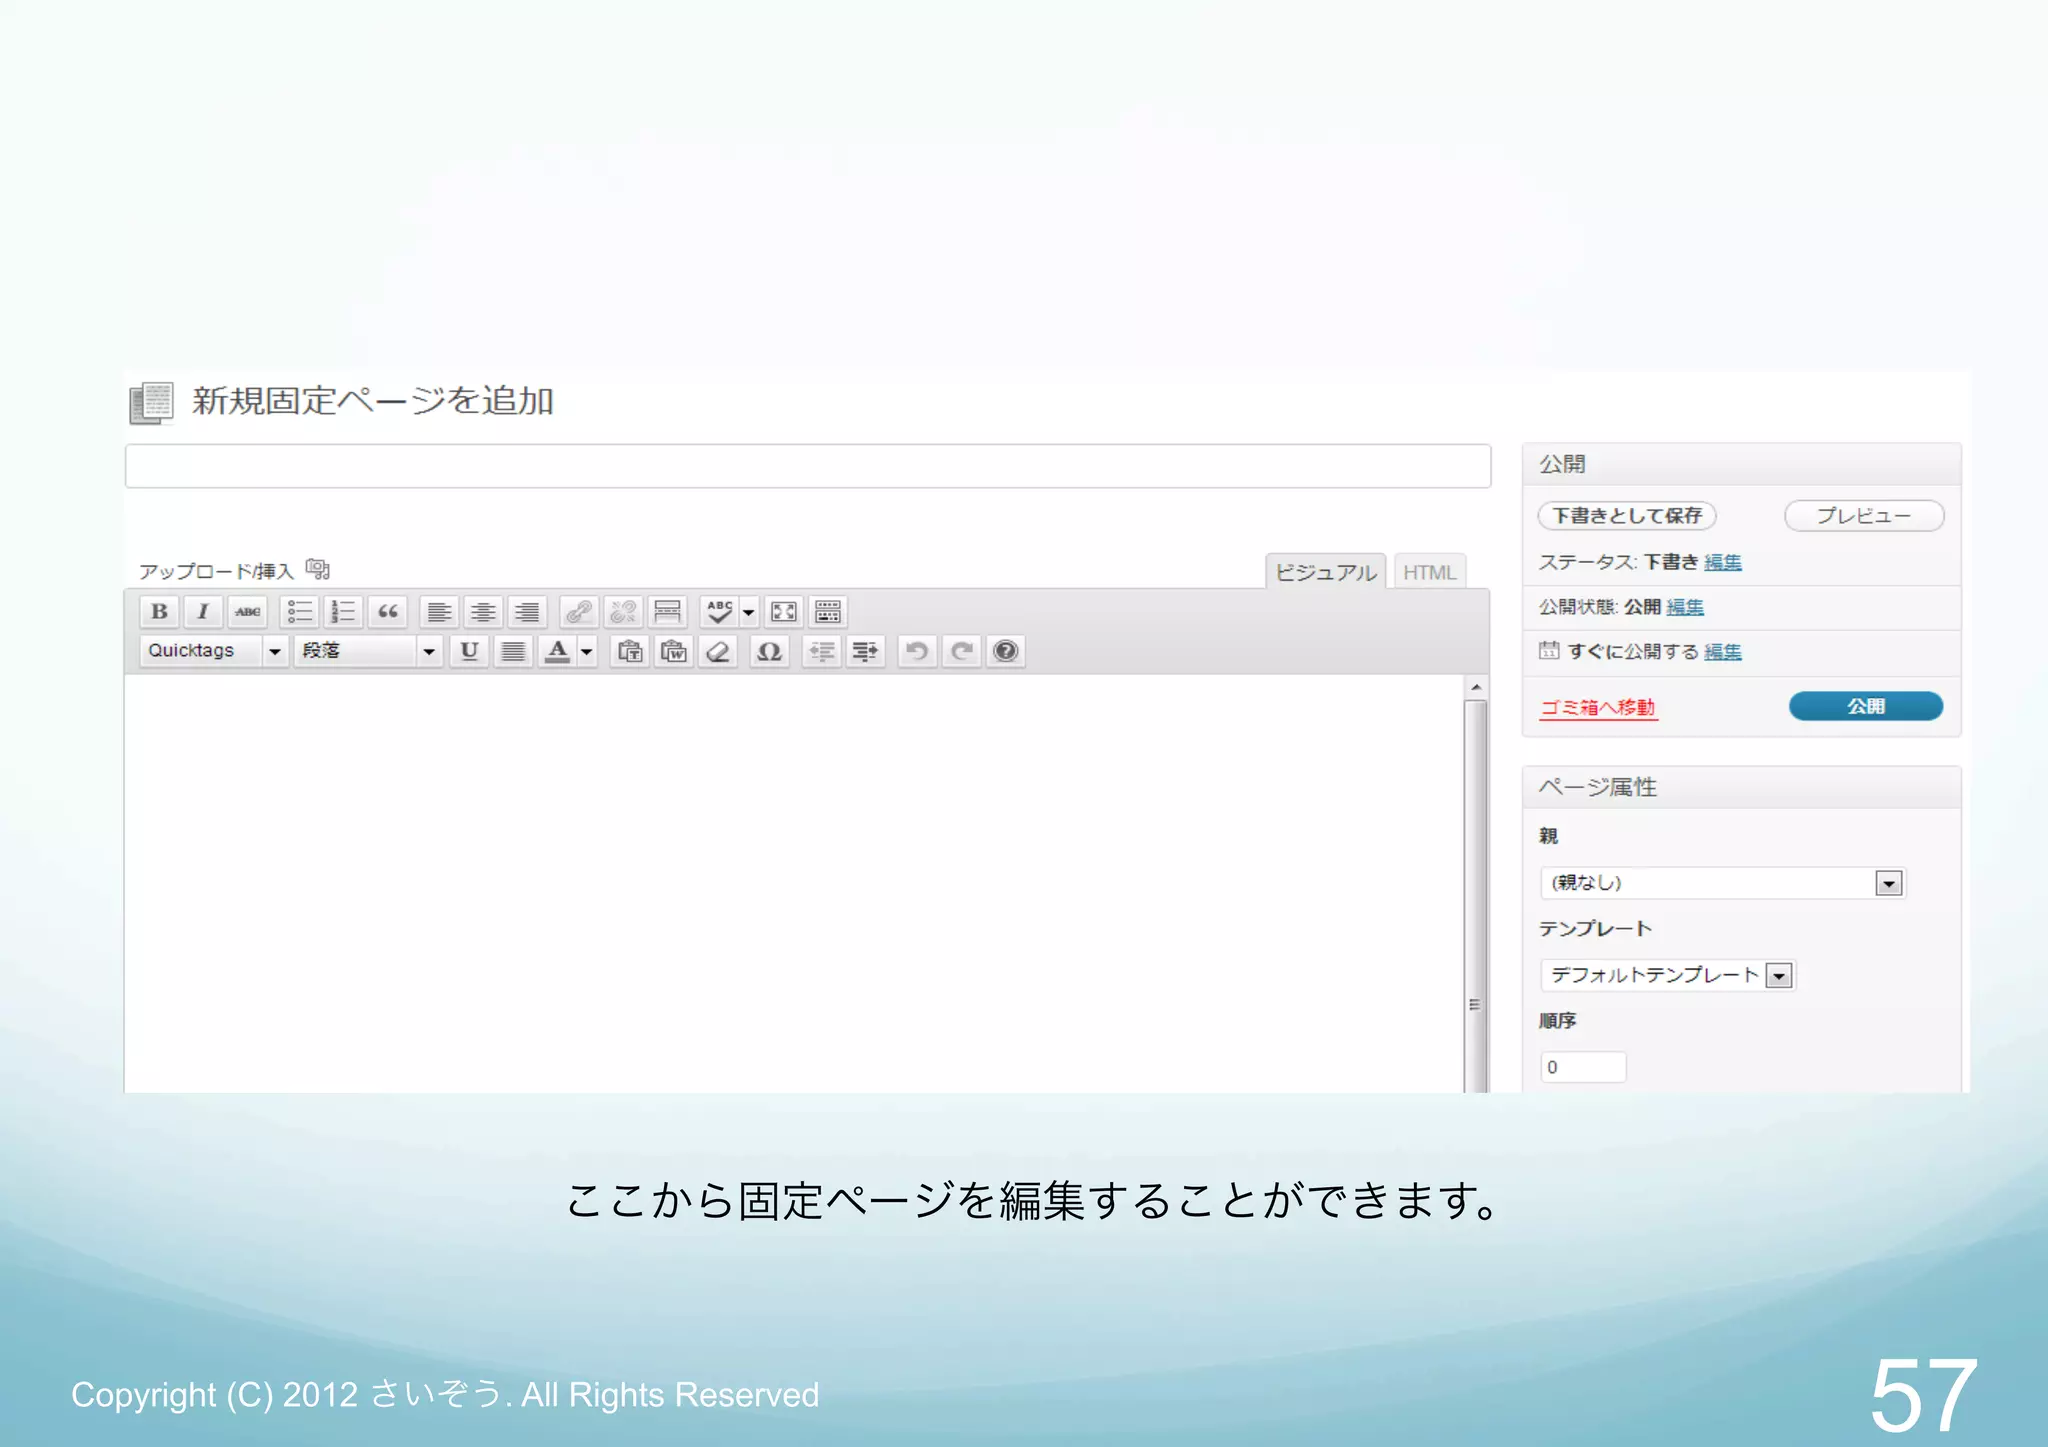Insert a custom character with the Omega icon
Screen dimensions: 2048x1447
[x=769, y=651]
